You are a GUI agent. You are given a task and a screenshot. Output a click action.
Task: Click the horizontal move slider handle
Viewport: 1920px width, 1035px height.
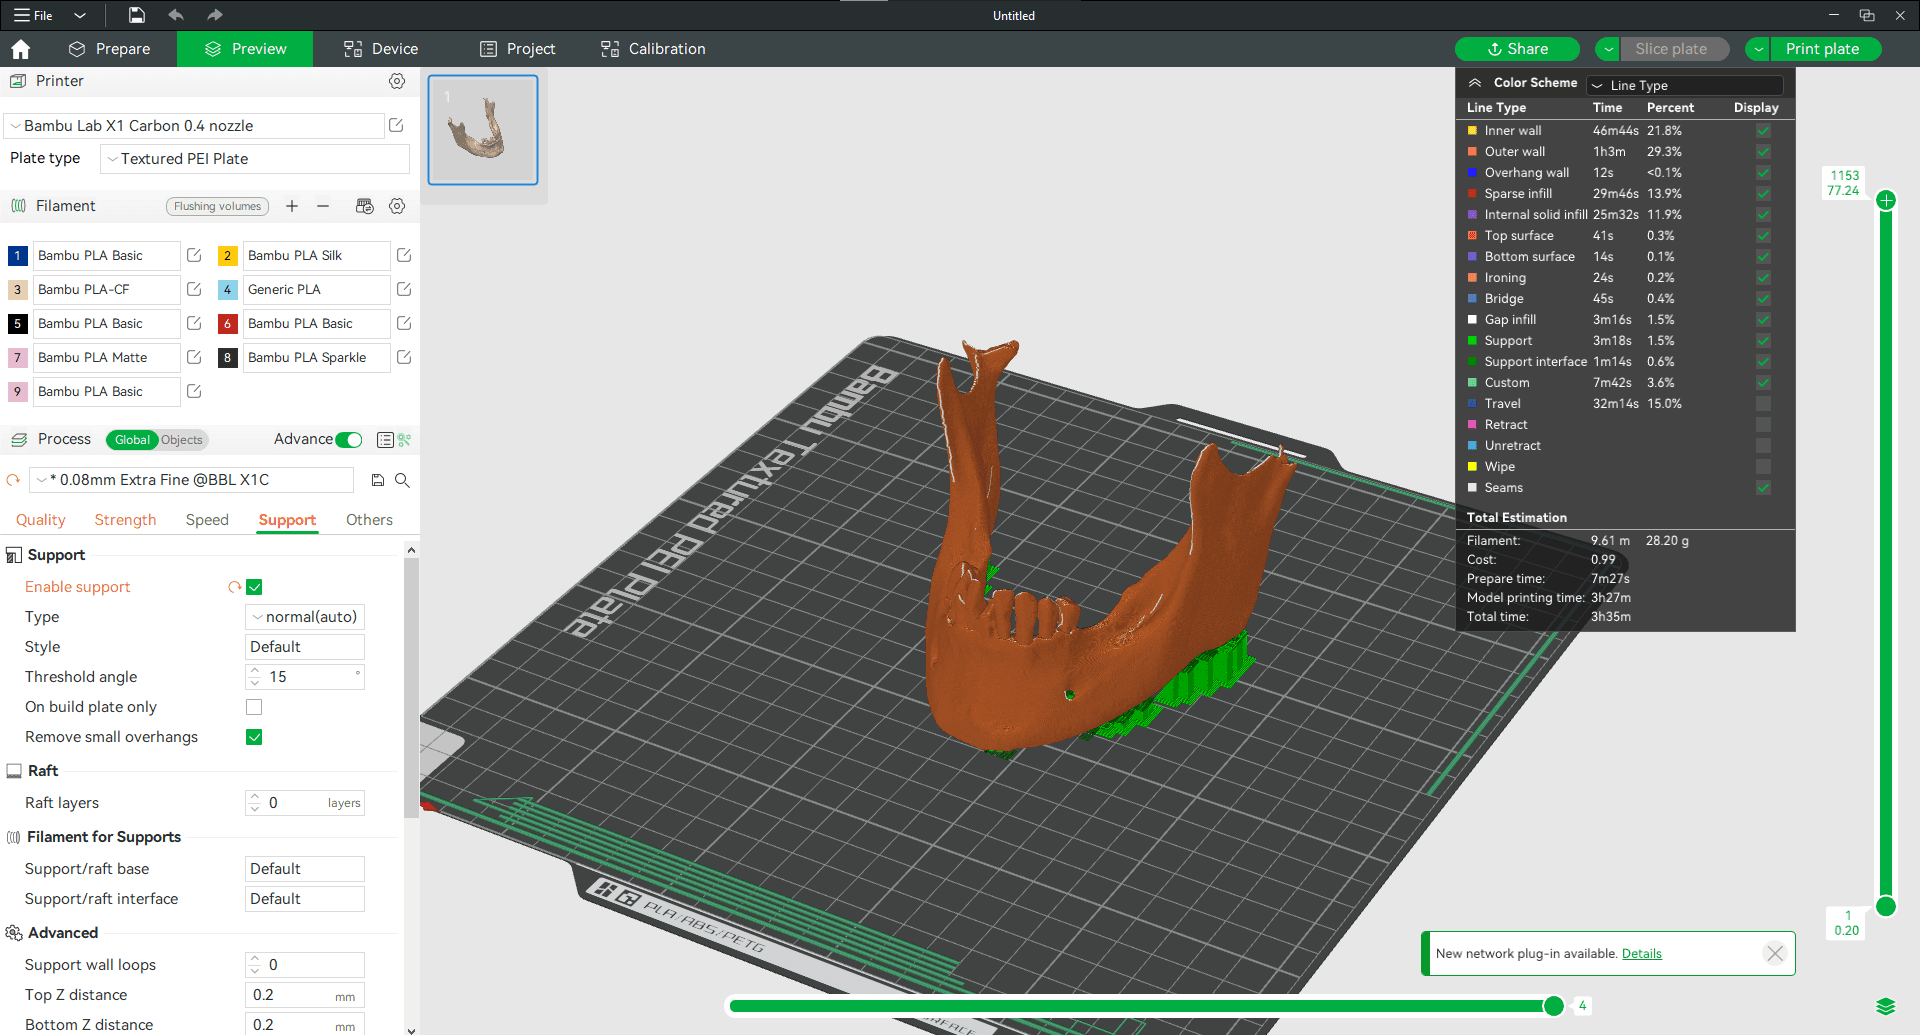tap(1553, 1006)
